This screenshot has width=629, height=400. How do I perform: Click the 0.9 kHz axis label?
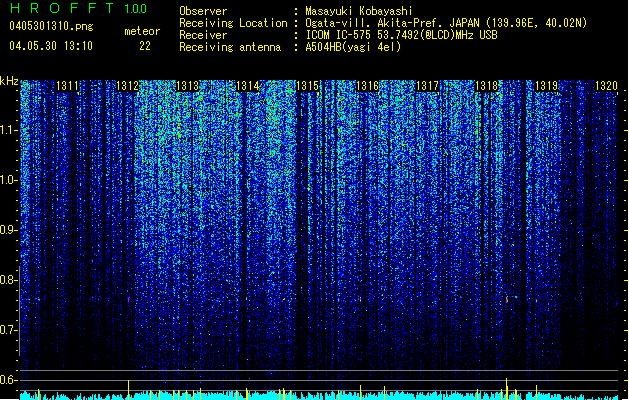[9, 230]
